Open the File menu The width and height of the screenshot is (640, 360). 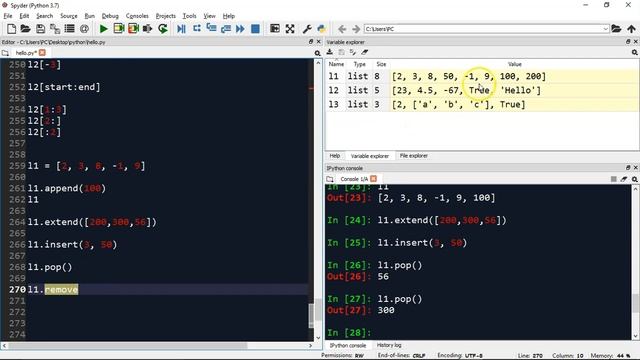[x=8, y=16]
